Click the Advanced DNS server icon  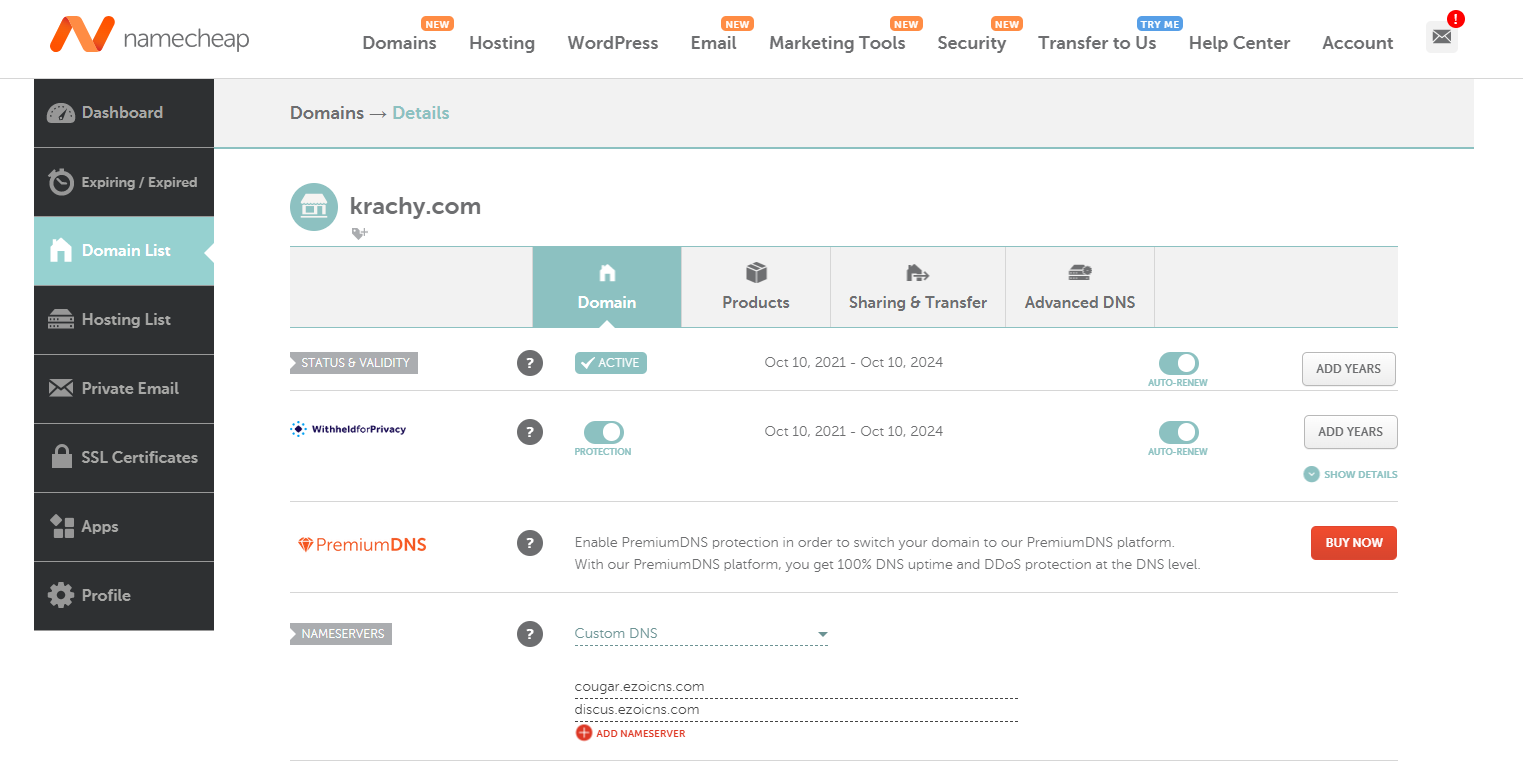point(1080,272)
